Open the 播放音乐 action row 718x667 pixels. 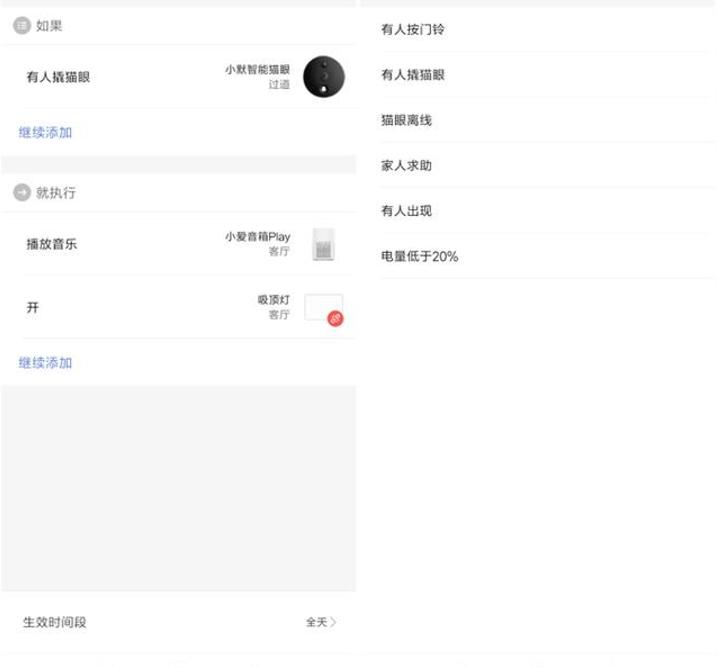(x=179, y=244)
